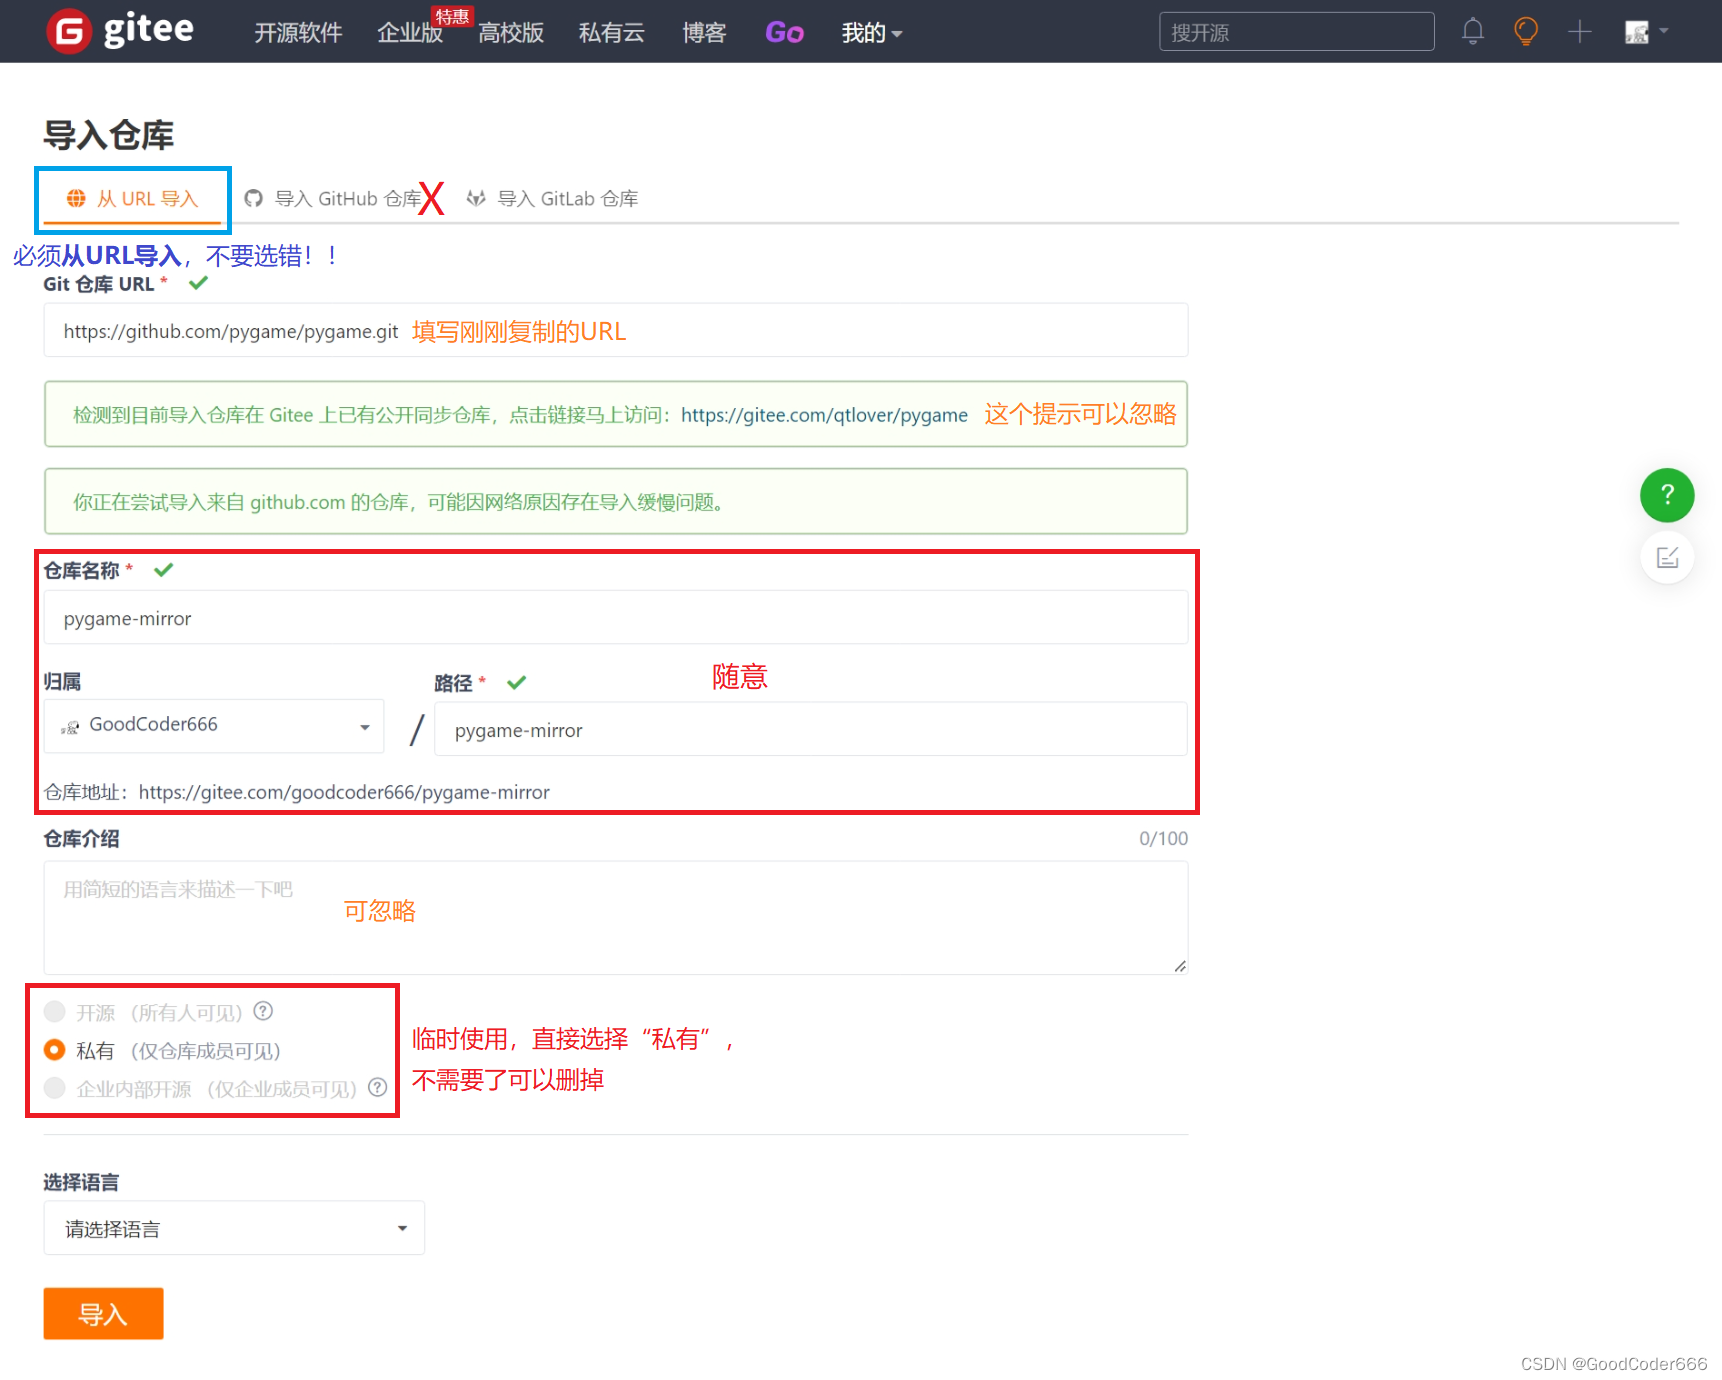Expand the GoodCoder666 owner dropdown
This screenshot has width=1722, height=1380.
pyautogui.click(x=214, y=726)
